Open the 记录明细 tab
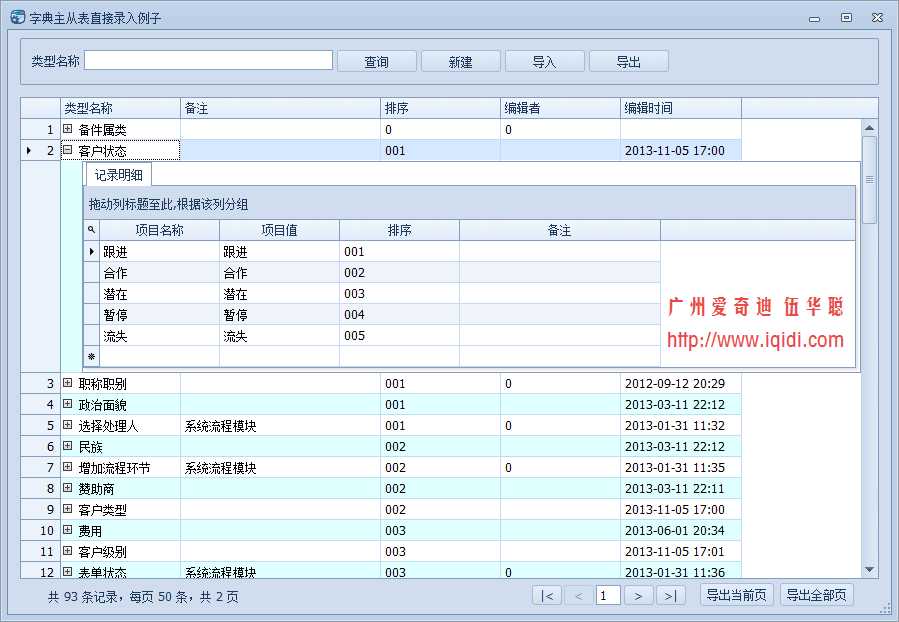 coord(118,175)
